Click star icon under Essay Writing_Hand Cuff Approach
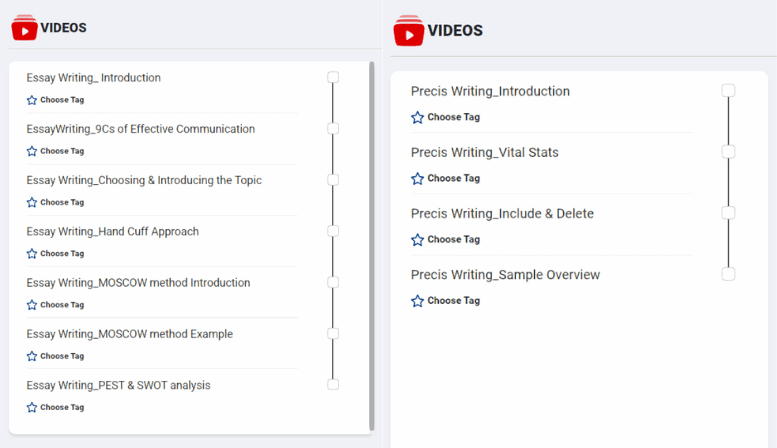The height and width of the screenshot is (448, 777). tap(32, 254)
